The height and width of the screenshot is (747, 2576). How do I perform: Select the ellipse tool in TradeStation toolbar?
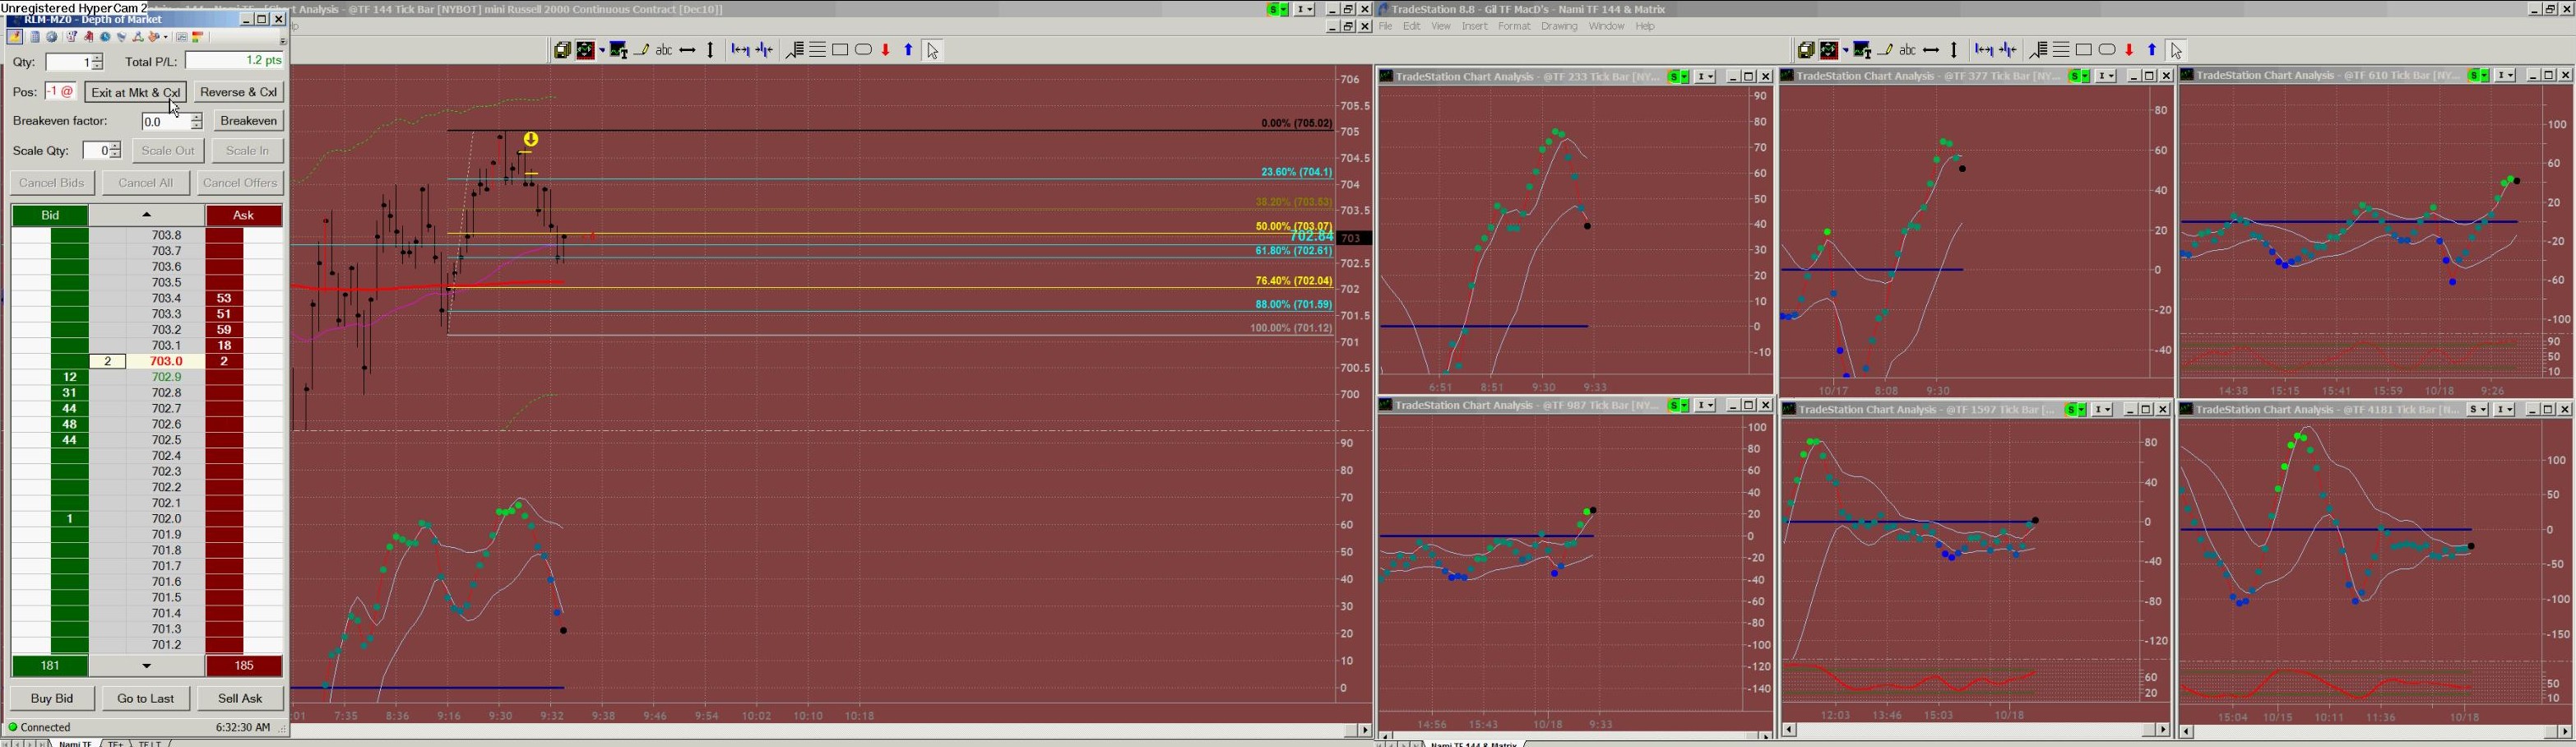click(x=2107, y=50)
